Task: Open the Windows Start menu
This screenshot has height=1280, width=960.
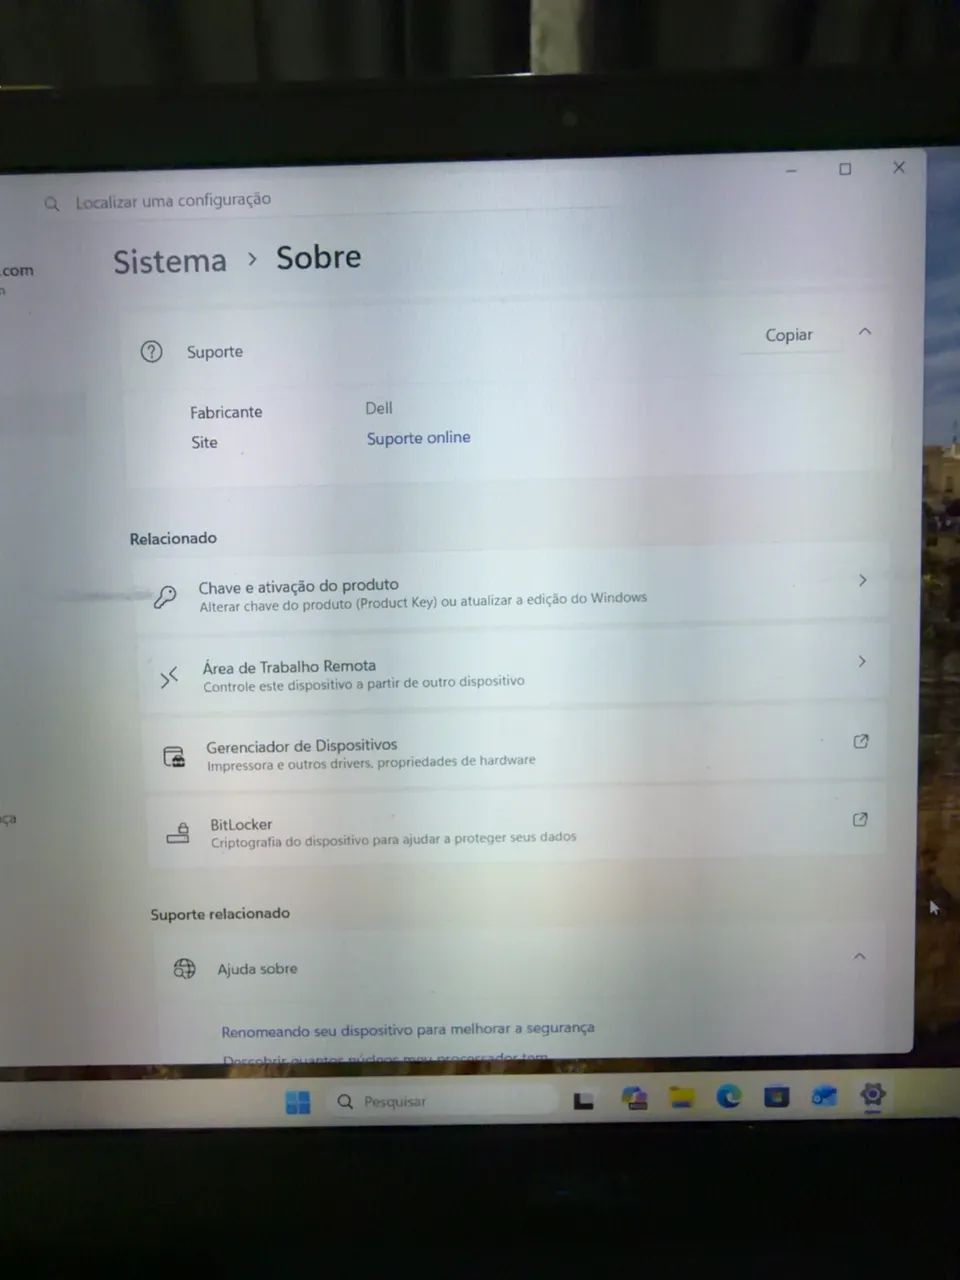Action: point(298,1102)
